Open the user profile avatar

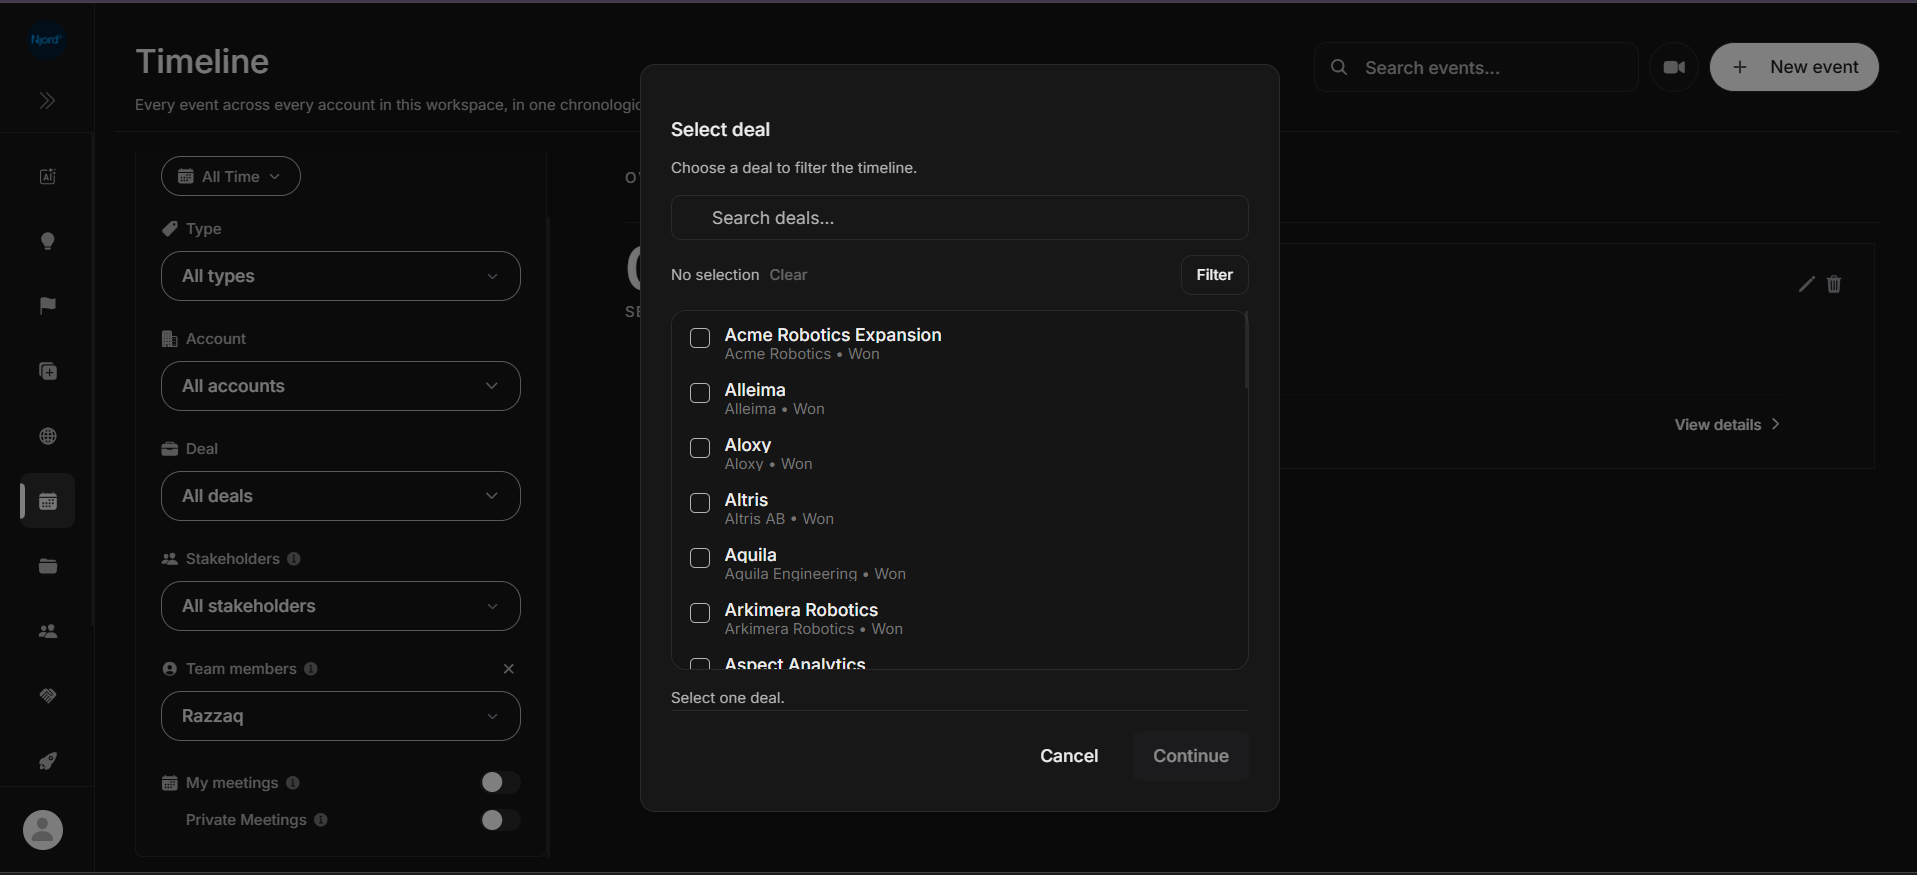point(43,830)
